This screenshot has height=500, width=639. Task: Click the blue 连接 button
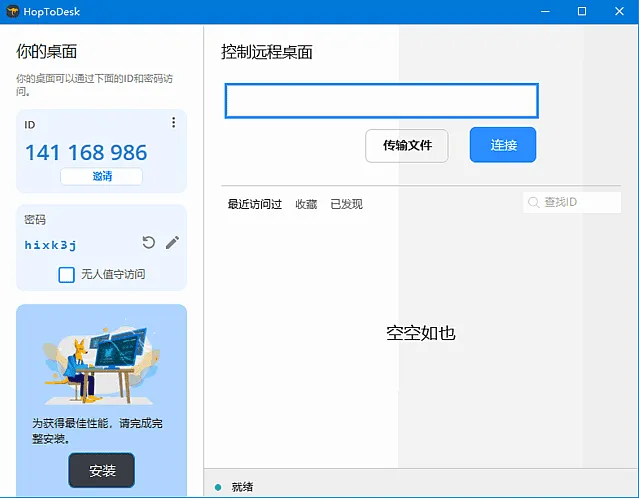coord(503,145)
